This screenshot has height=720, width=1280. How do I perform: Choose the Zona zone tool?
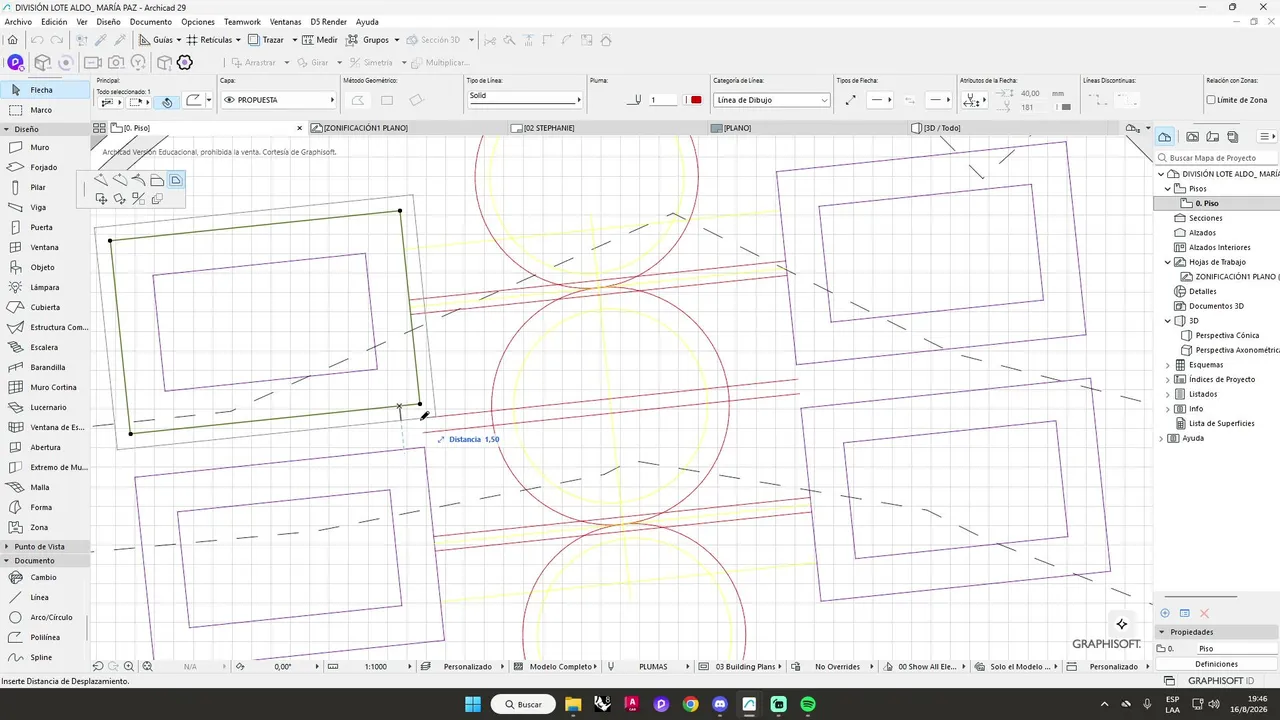[45, 527]
